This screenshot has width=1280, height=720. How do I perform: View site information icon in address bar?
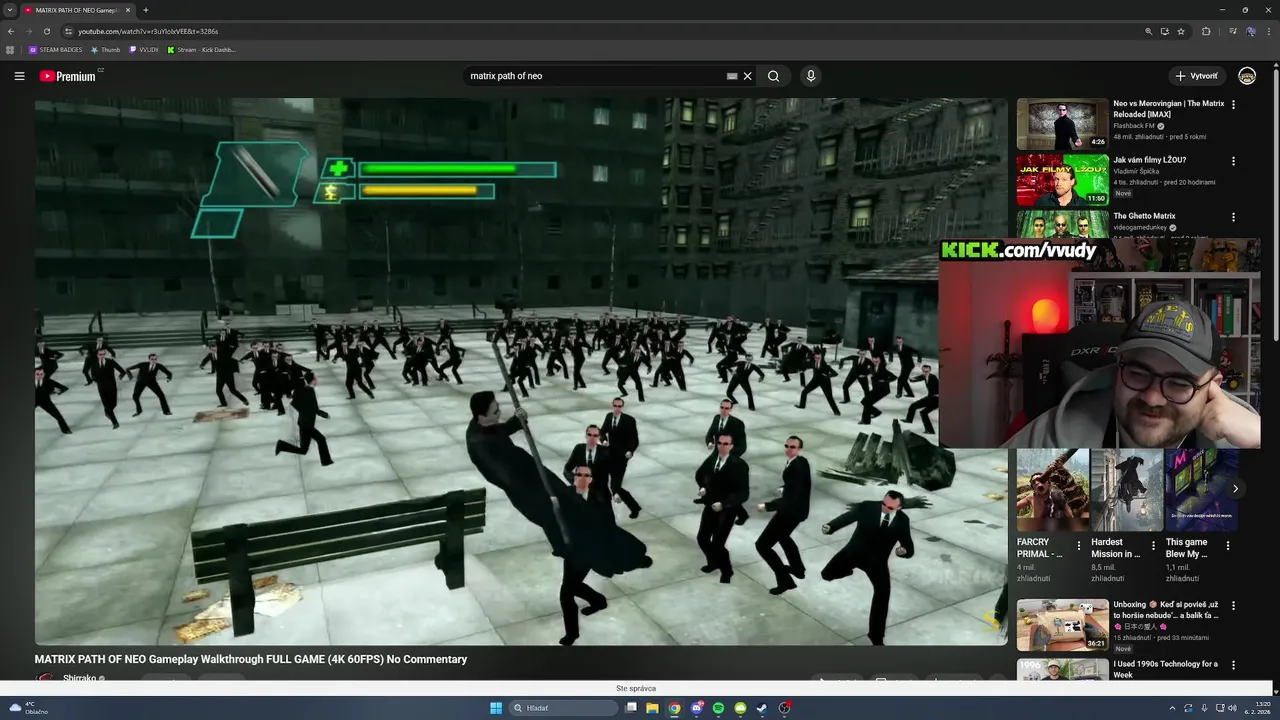click(68, 31)
